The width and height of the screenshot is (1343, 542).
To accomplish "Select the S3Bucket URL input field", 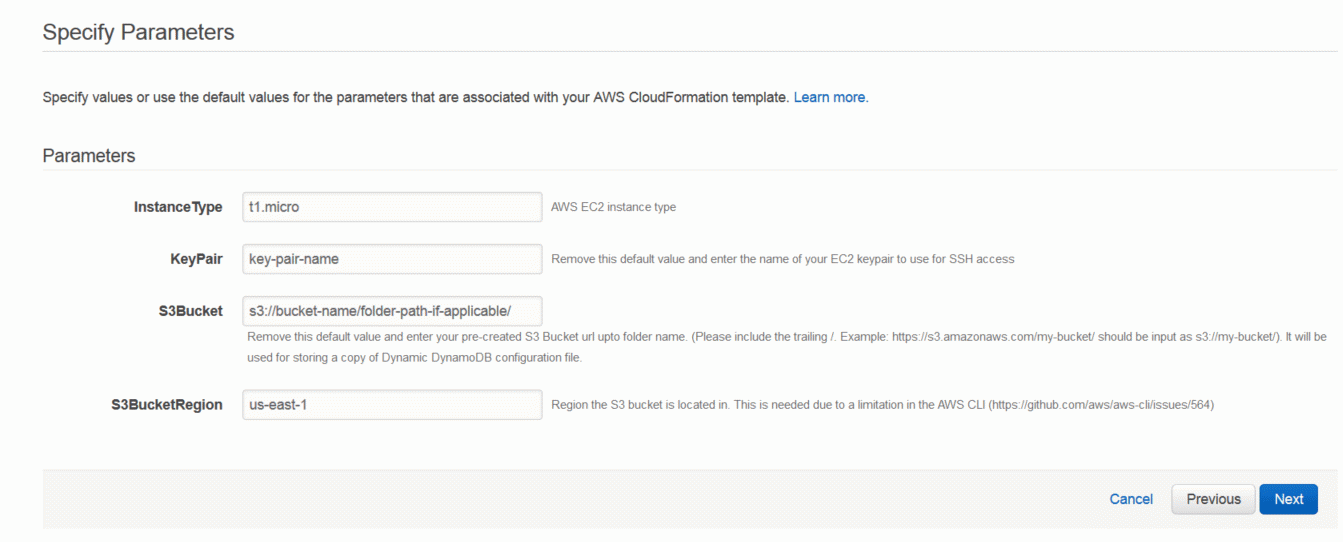I will pos(392,311).
